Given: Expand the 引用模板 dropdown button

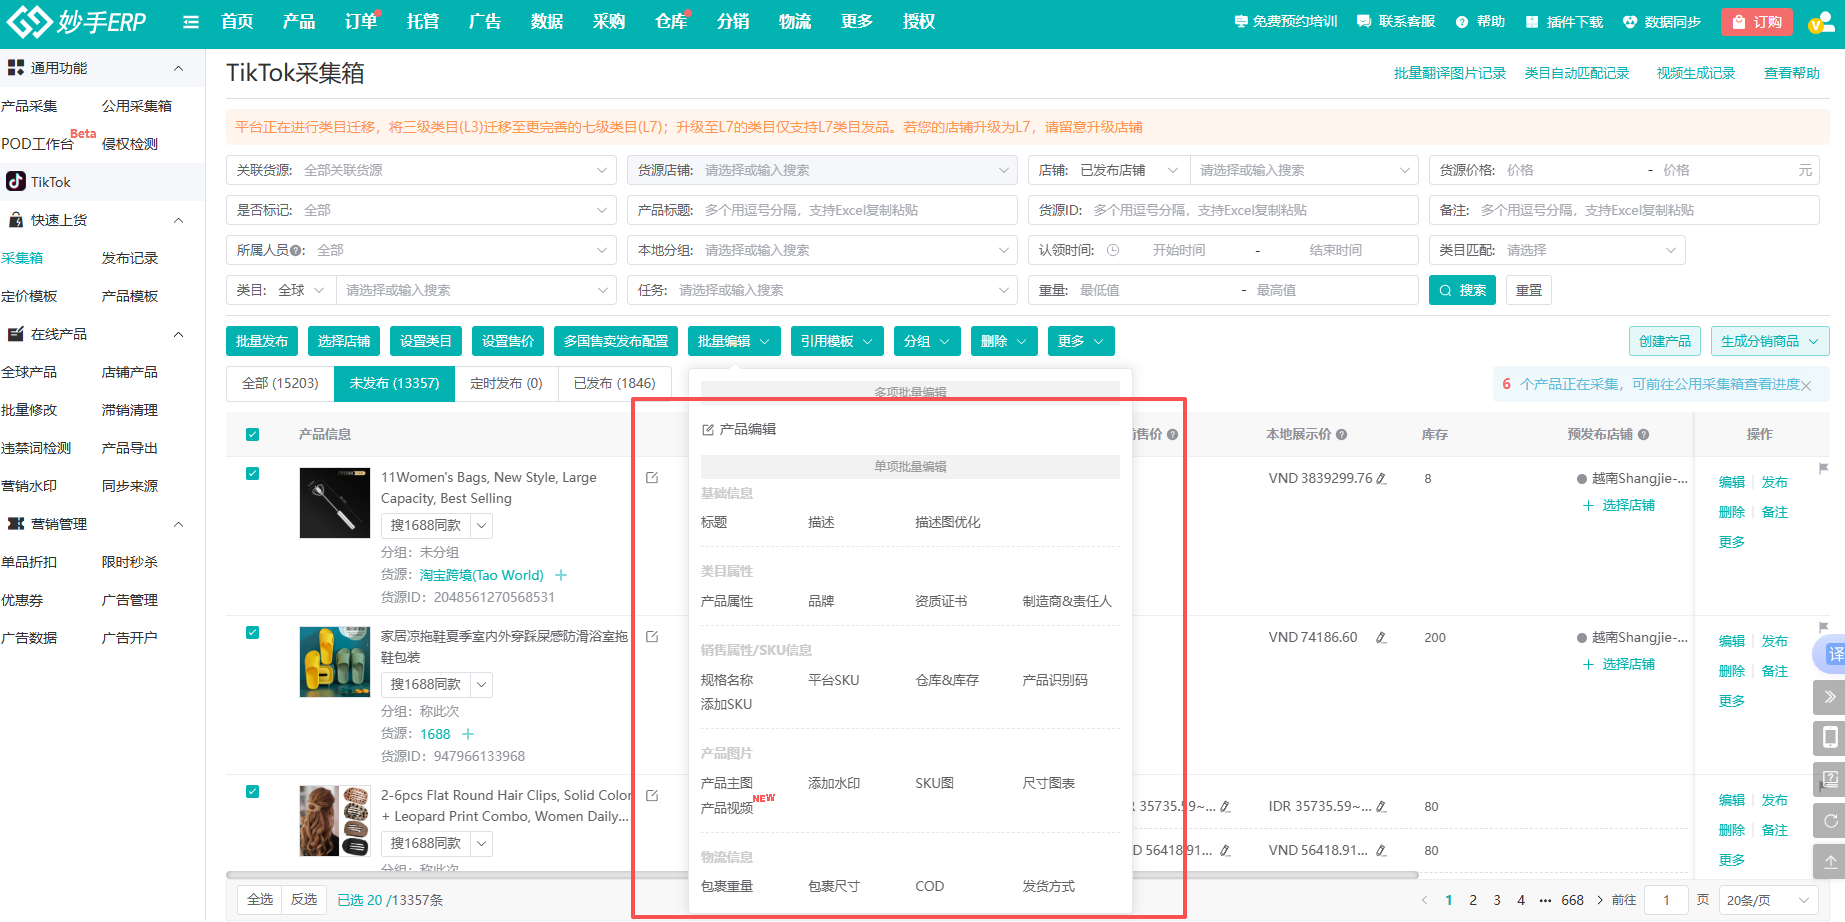Looking at the screenshot, I should (836, 341).
